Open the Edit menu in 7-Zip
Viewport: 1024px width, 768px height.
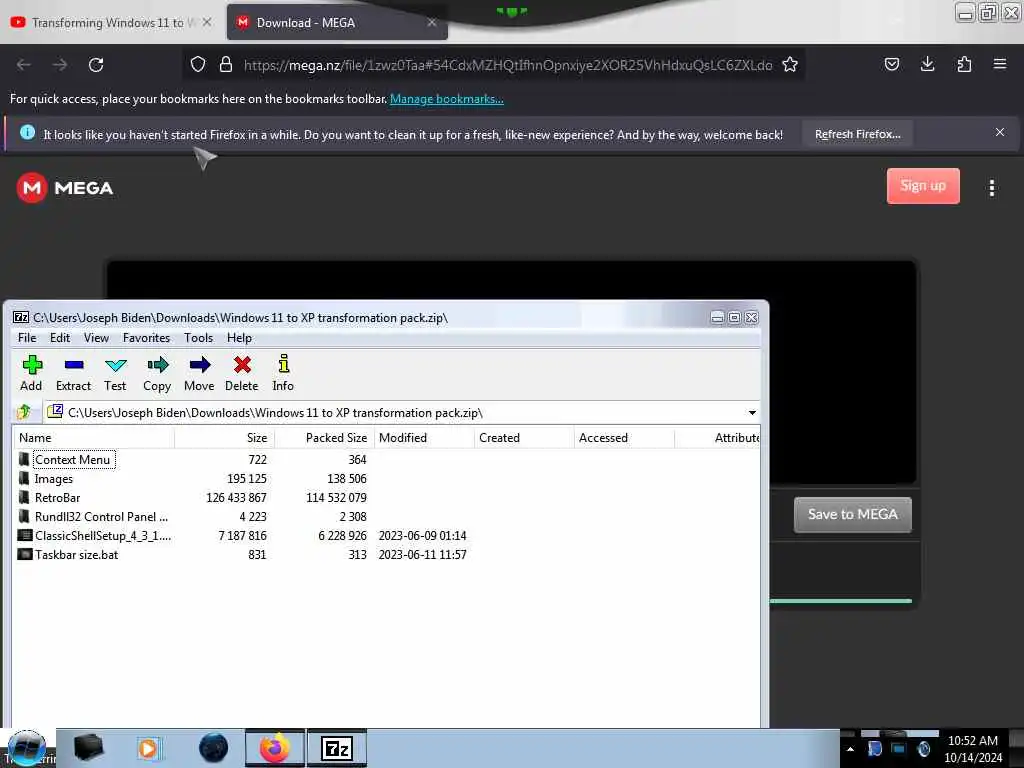coord(59,338)
